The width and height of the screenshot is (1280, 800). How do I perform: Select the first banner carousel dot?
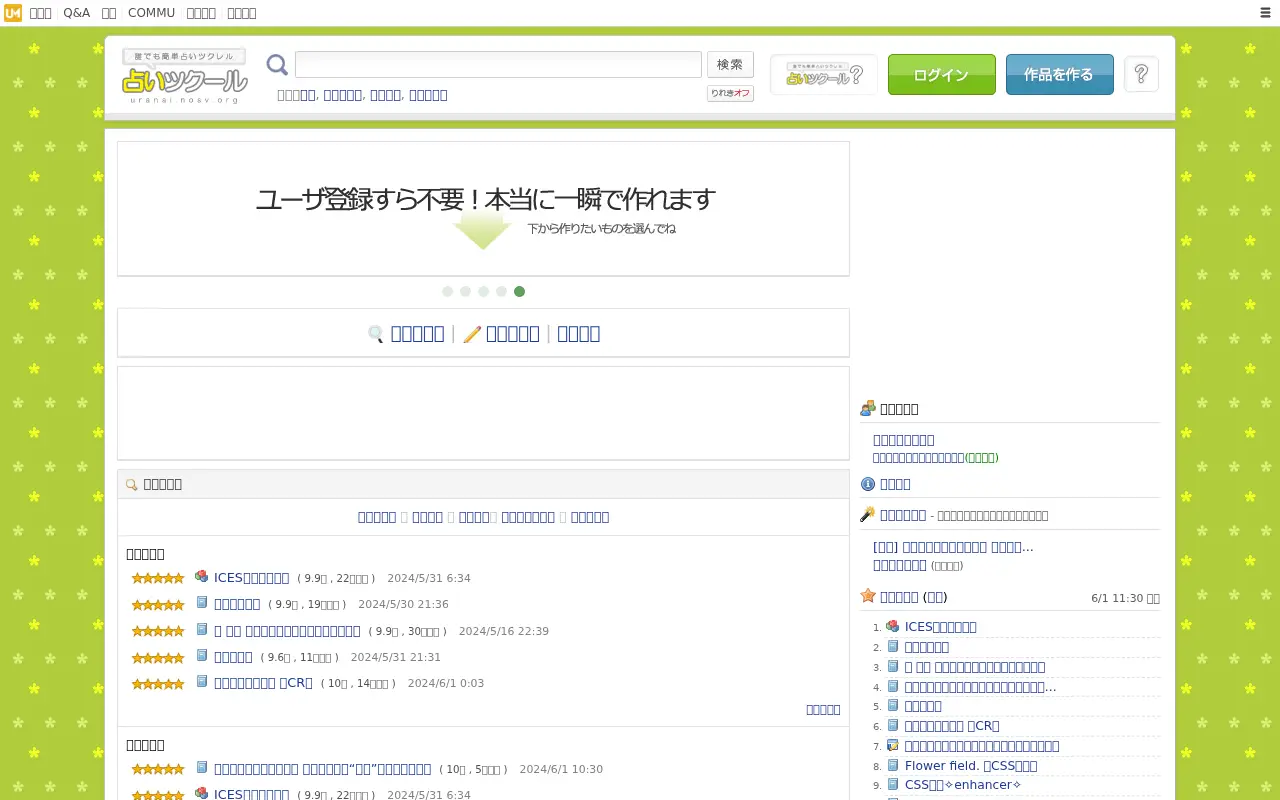[447, 292]
